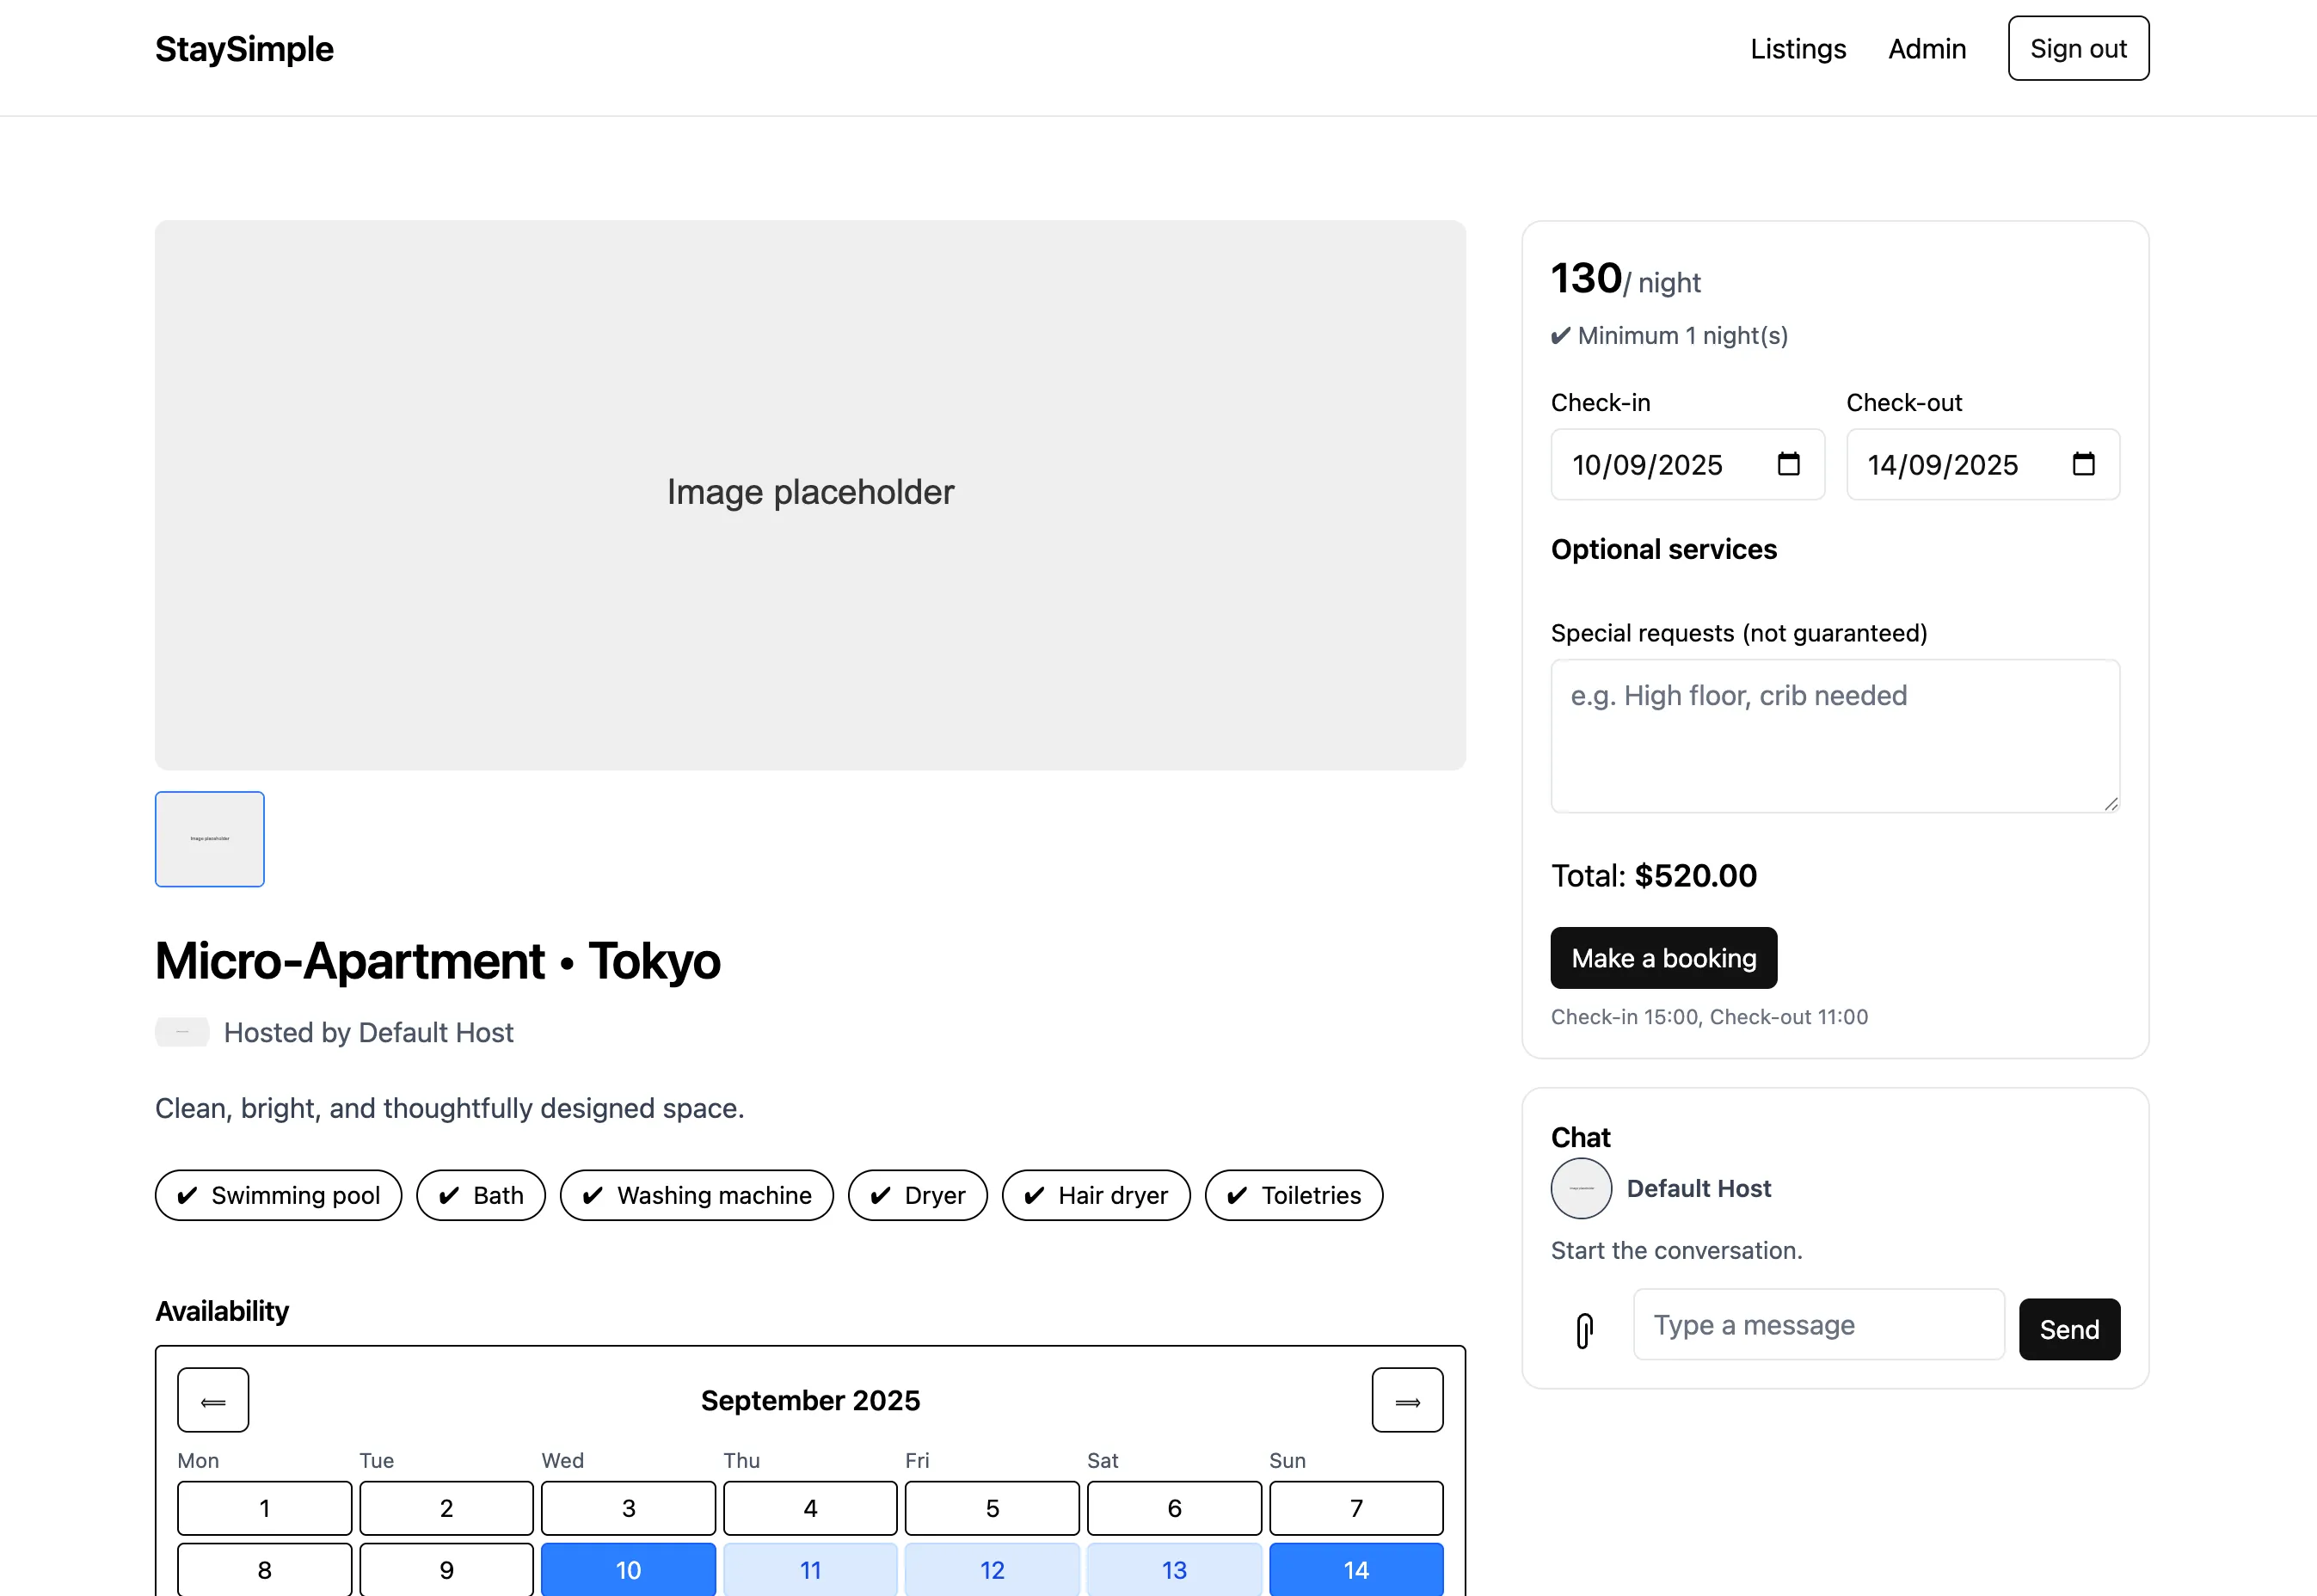The width and height of the screenshot is (2317, 1596).
Task: Click the Sign out button
Action: point(2078,48)
